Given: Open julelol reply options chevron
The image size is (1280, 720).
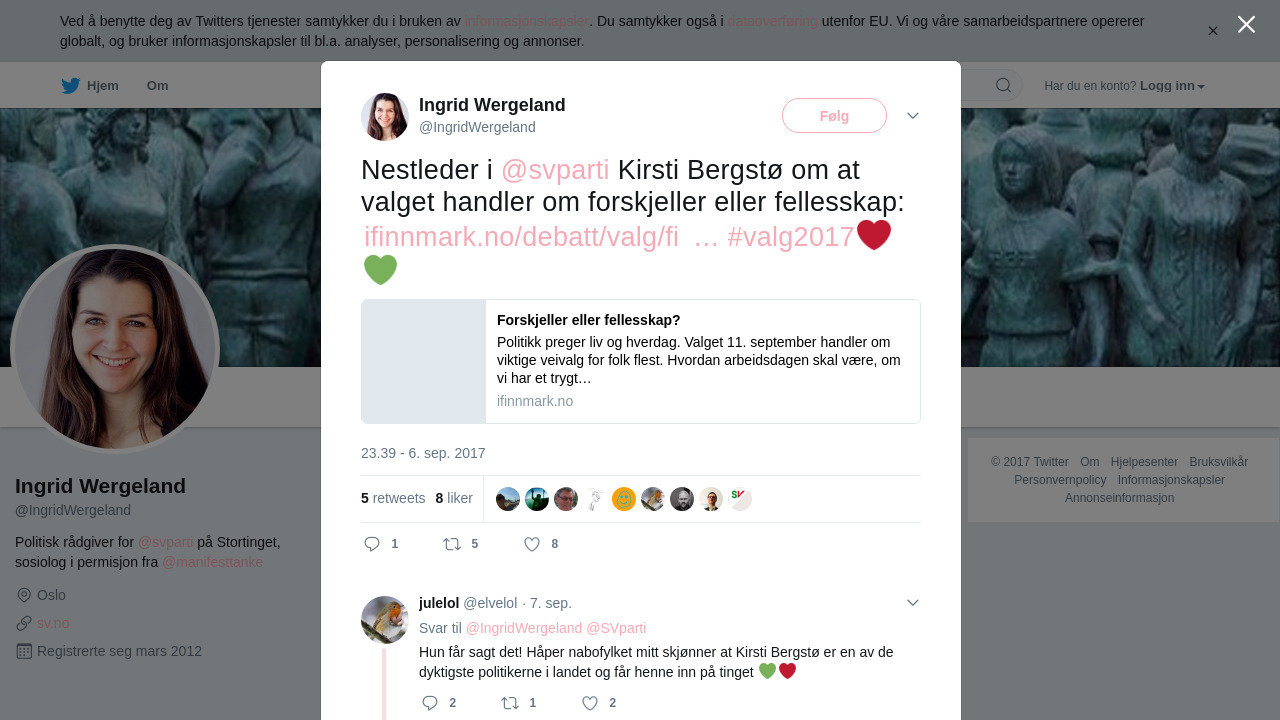Looking at the screenshot, I should click(913, 602).
